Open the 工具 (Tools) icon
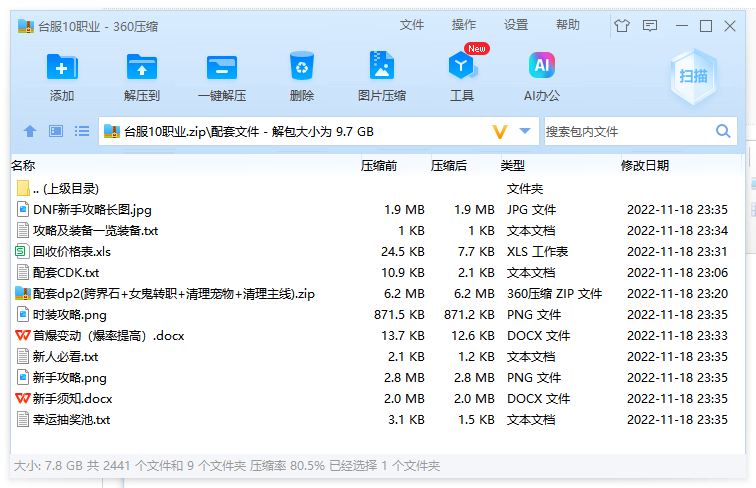 coord(462,66)
